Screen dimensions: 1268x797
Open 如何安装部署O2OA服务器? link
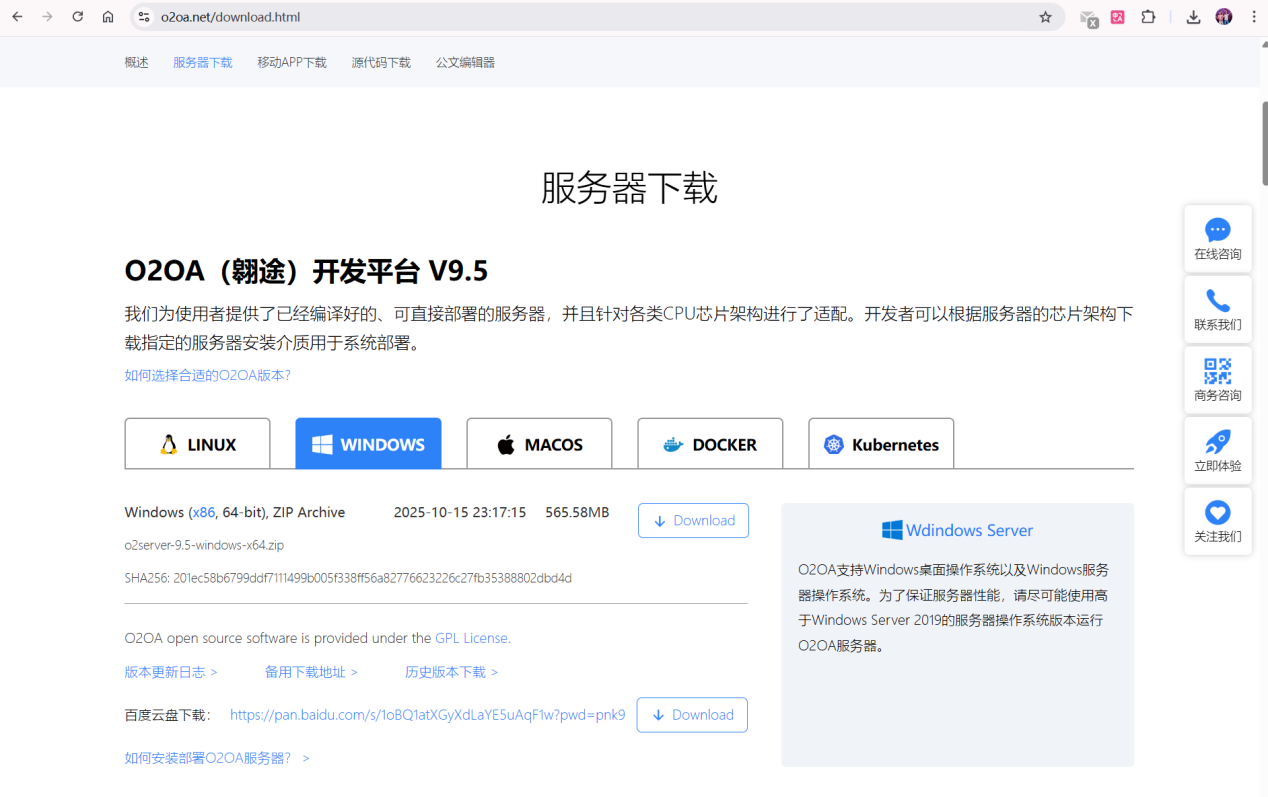click(x=217, y=758)
